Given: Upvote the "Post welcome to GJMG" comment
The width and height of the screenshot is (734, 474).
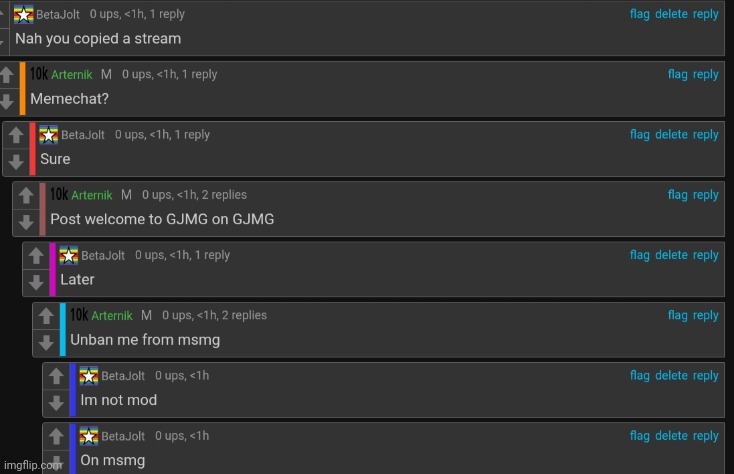Looking at the screenshot, I should click(26, 195).
